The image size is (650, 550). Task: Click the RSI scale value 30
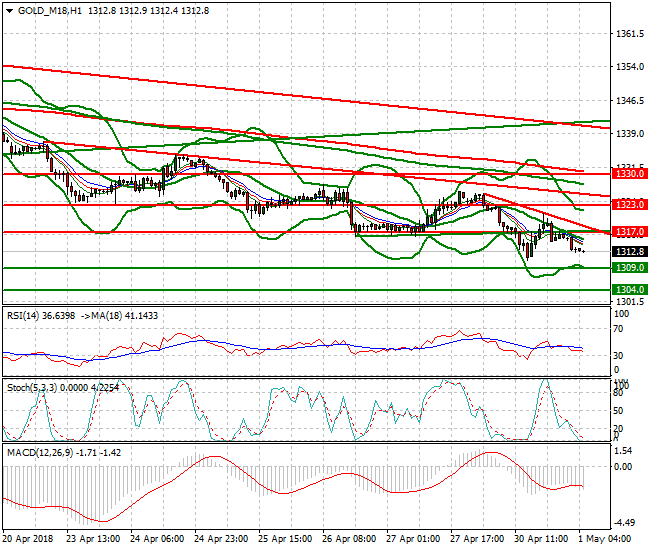click(x=618, y=356)
